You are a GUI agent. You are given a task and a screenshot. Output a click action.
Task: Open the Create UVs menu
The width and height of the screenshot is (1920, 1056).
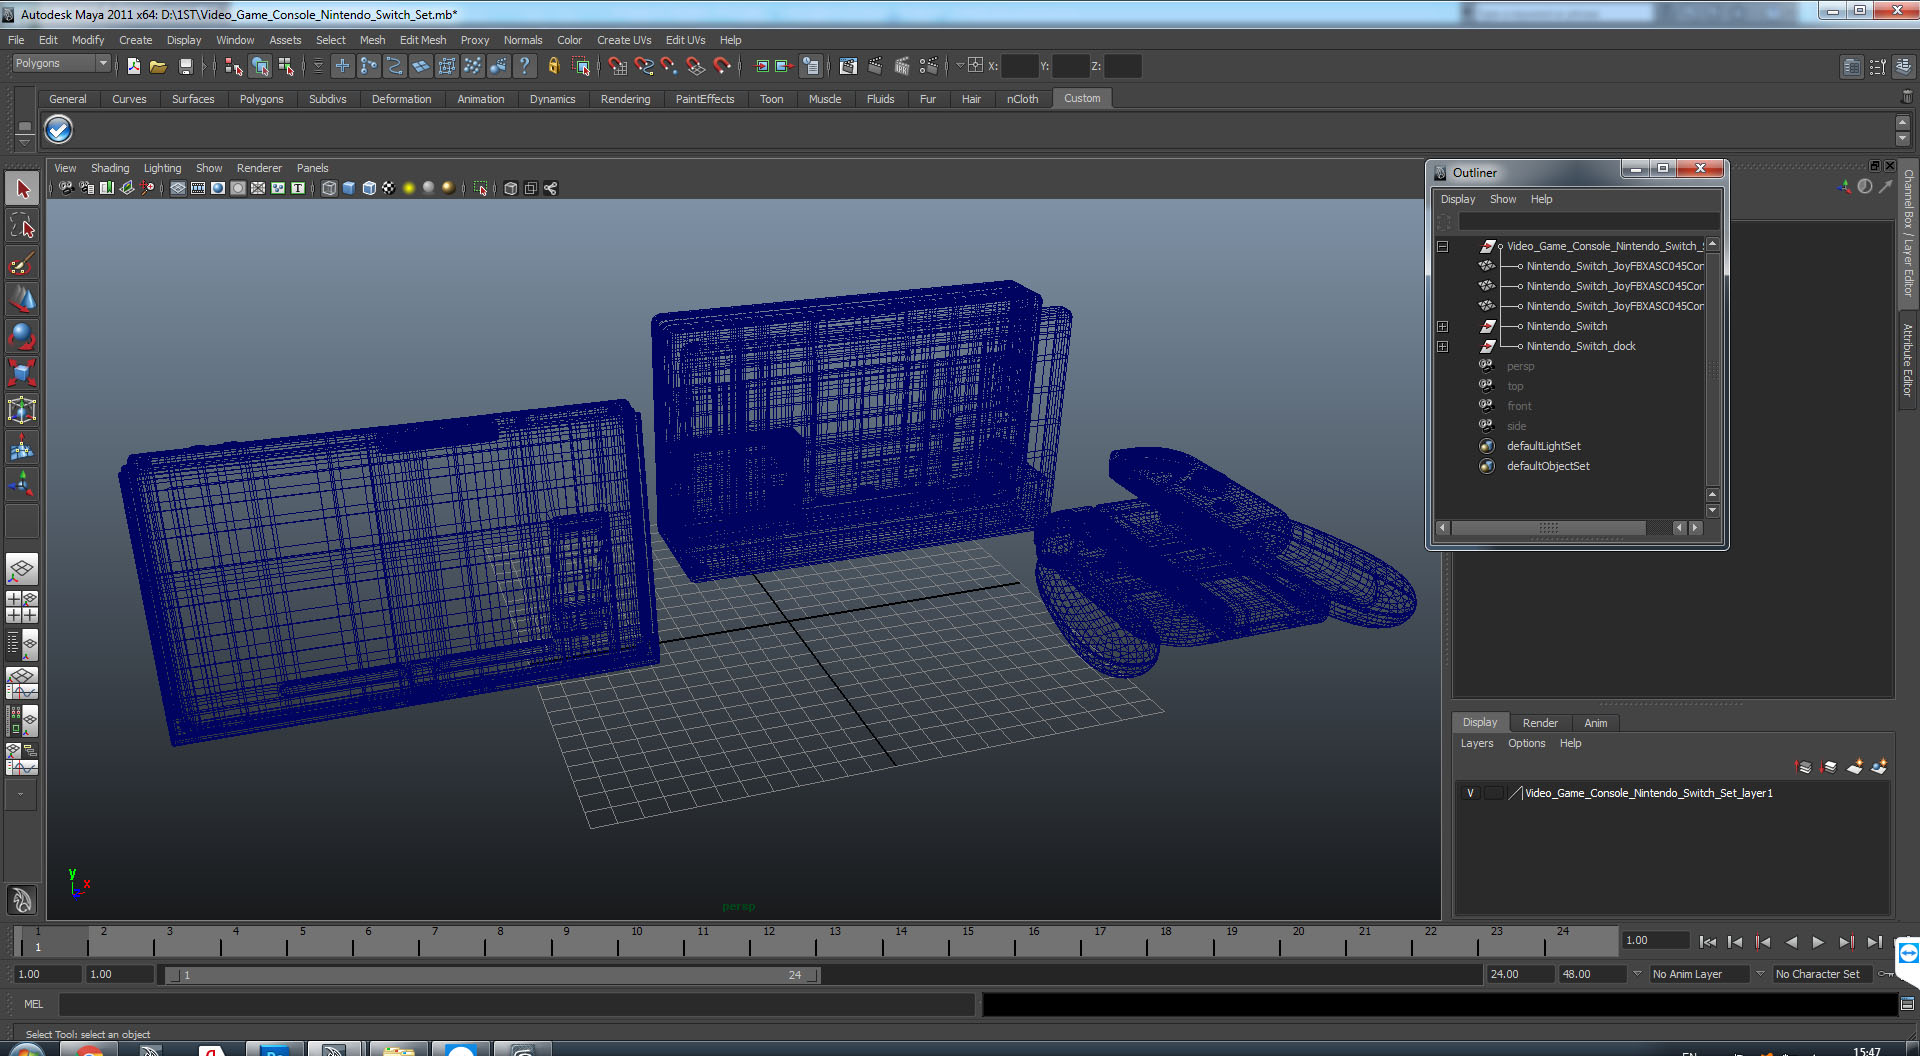coord(624,40)
